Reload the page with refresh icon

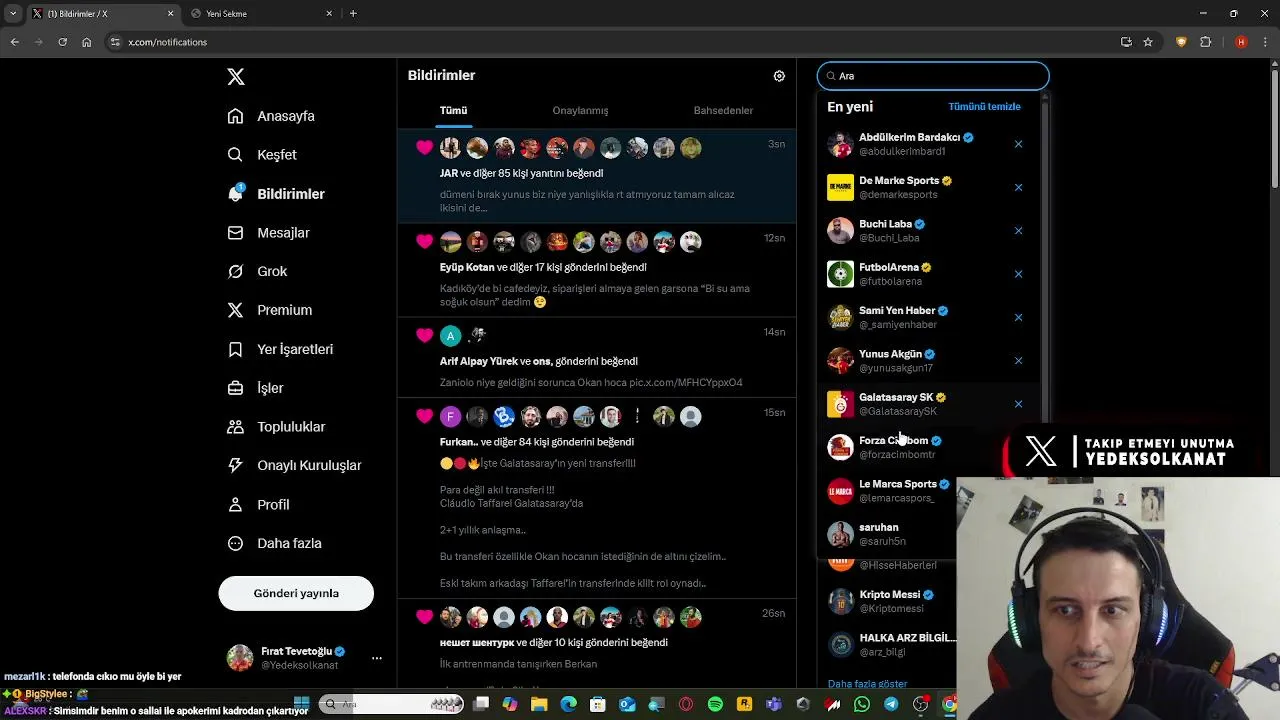[62, 42]
